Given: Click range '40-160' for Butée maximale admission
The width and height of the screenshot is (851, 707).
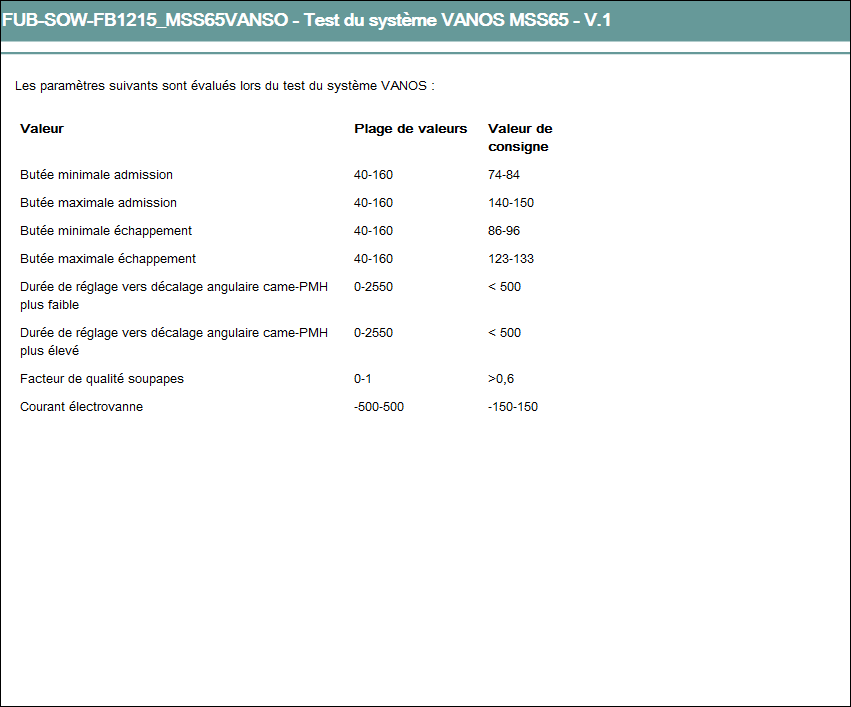Looking at the screenshot, I should click(373, 202).
